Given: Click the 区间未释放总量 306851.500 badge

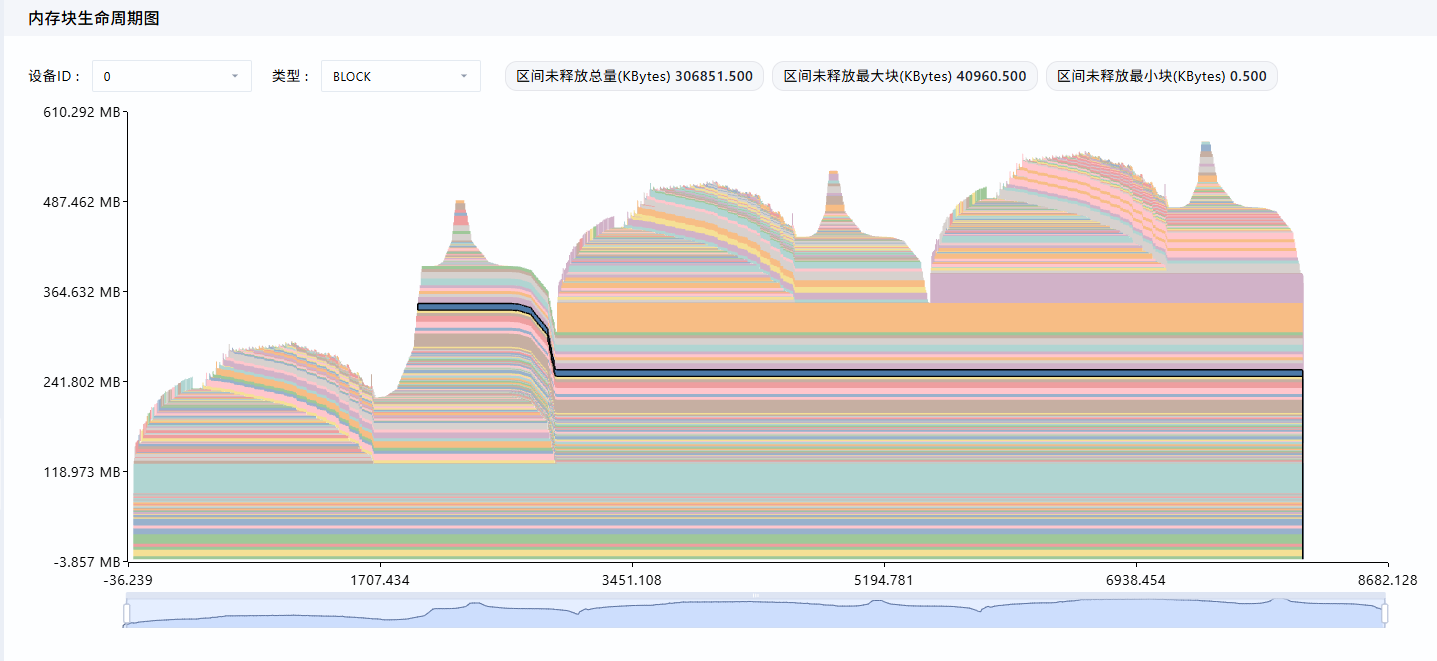Looking at the screenshot, I should pos(634,76).
